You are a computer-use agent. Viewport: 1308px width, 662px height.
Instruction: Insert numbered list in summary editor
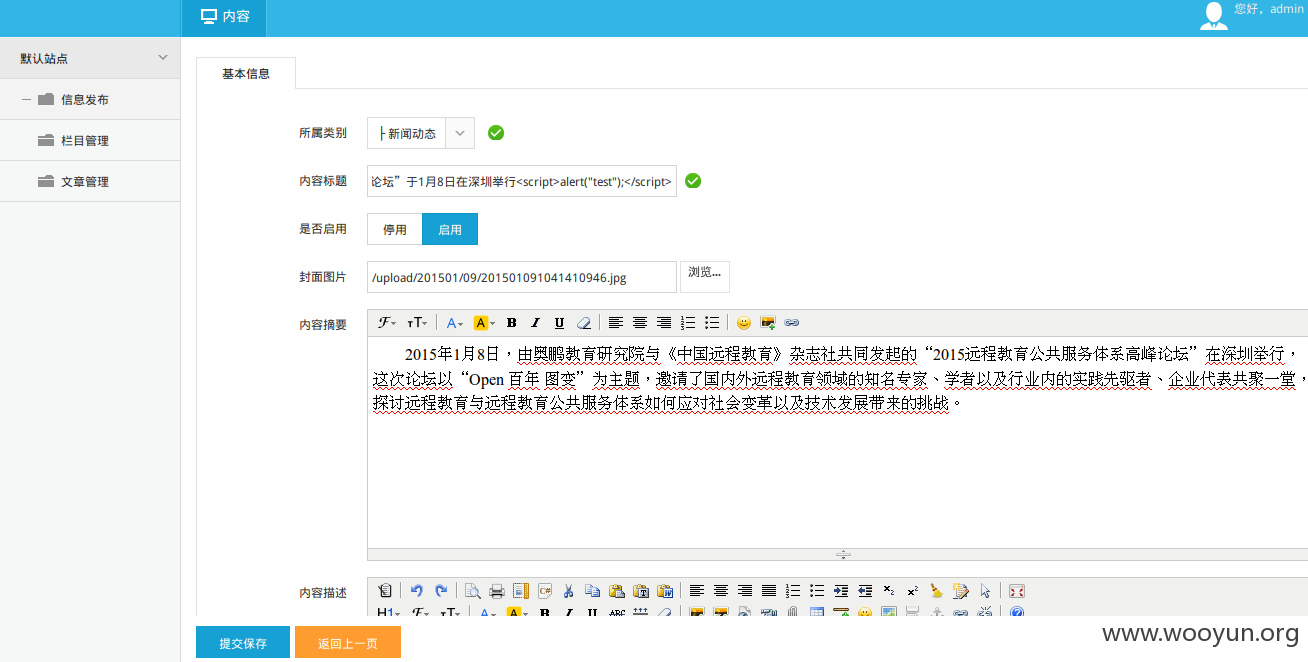(688, 323)
